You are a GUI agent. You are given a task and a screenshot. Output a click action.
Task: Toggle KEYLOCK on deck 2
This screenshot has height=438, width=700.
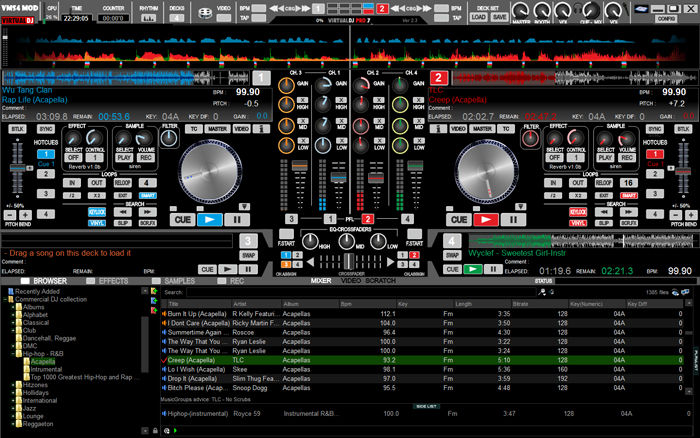coord(578,212)
